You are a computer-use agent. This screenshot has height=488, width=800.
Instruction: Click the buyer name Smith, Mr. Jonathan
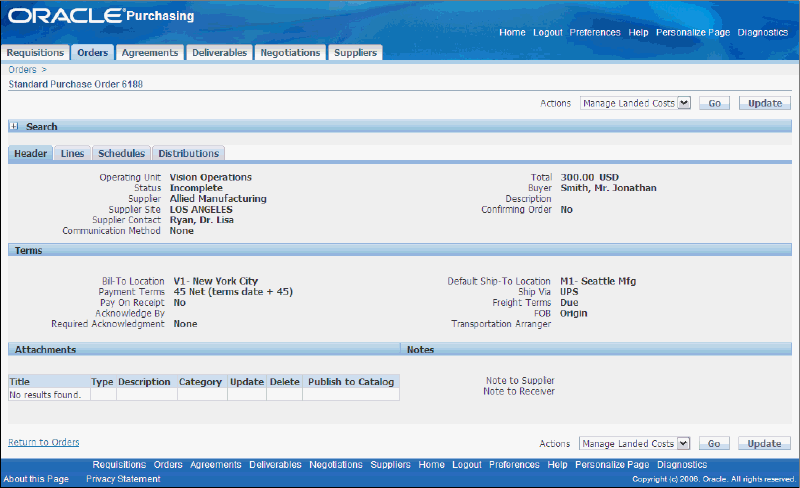pos(608,188)
